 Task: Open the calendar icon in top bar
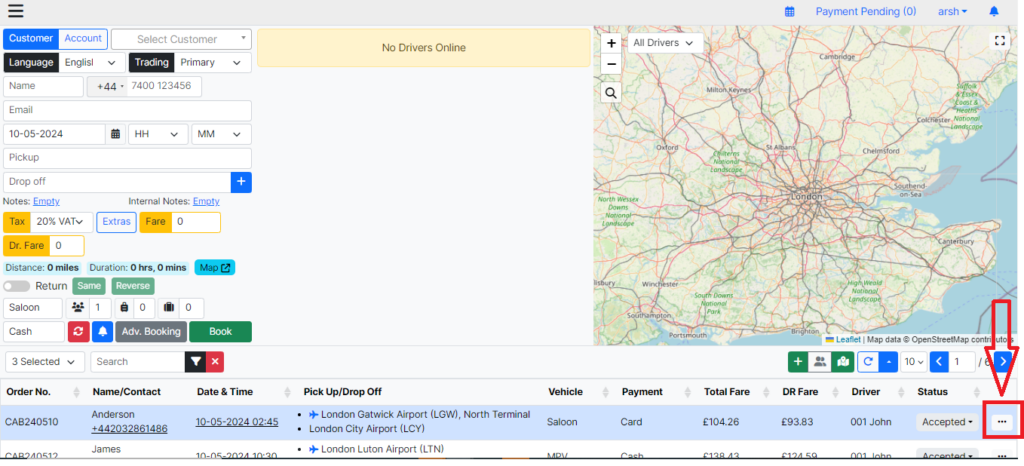pos(790,12)
